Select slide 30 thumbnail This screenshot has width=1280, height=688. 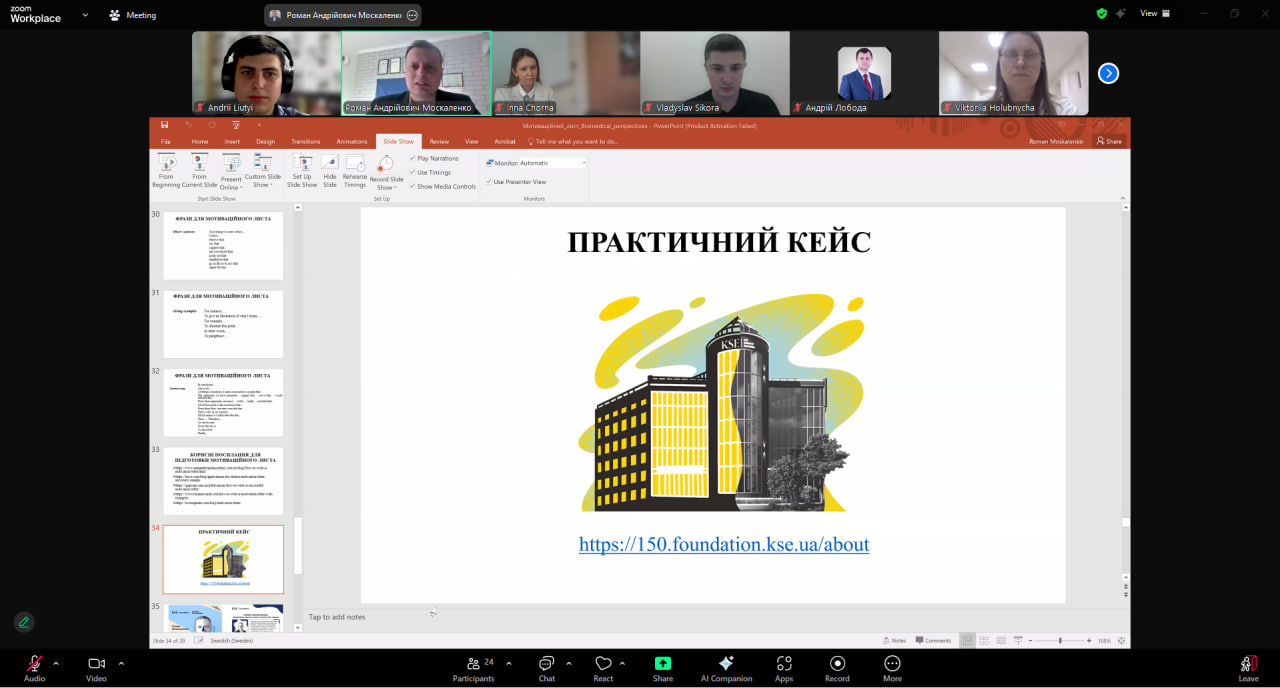pyautogui.click(x=223, y=245)
